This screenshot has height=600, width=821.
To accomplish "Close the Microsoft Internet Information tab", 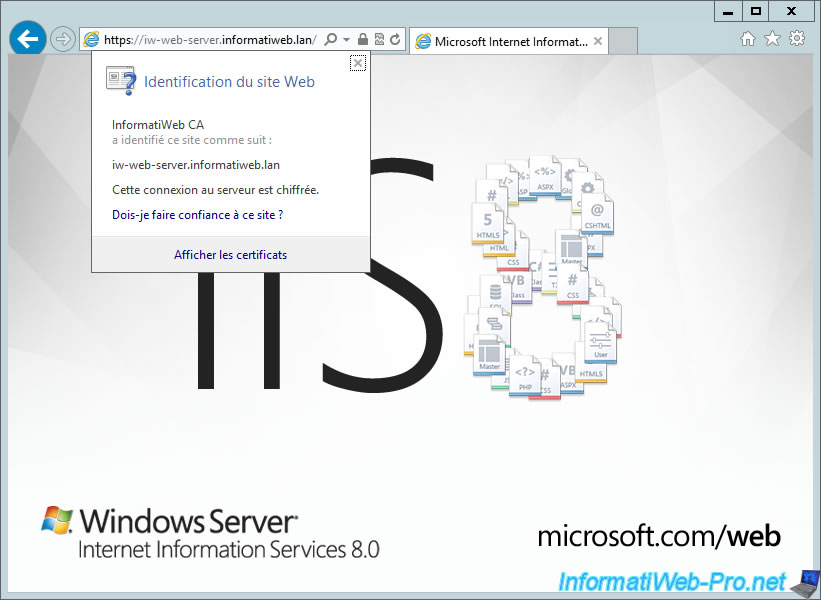I will [x=598, y=41].
